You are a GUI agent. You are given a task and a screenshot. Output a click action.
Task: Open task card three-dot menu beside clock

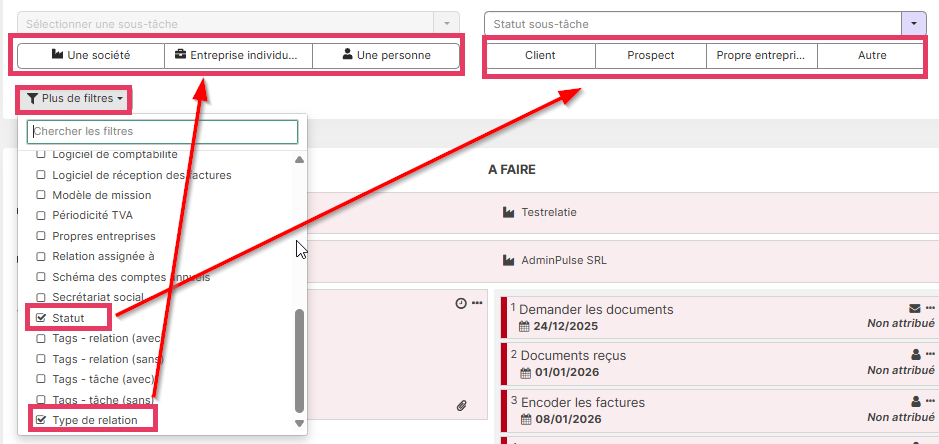[x=477, y=304]
